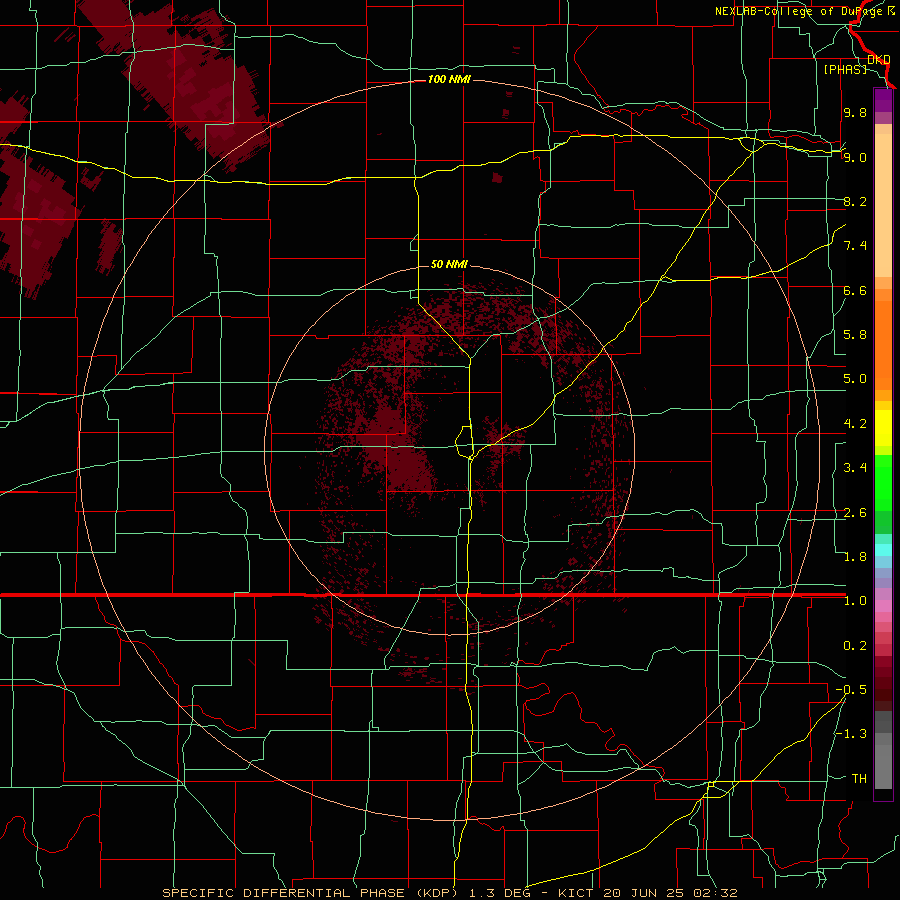Select the 8.2 scale value
This screenshot has height=900, width=900.
(x=855, y=201)
